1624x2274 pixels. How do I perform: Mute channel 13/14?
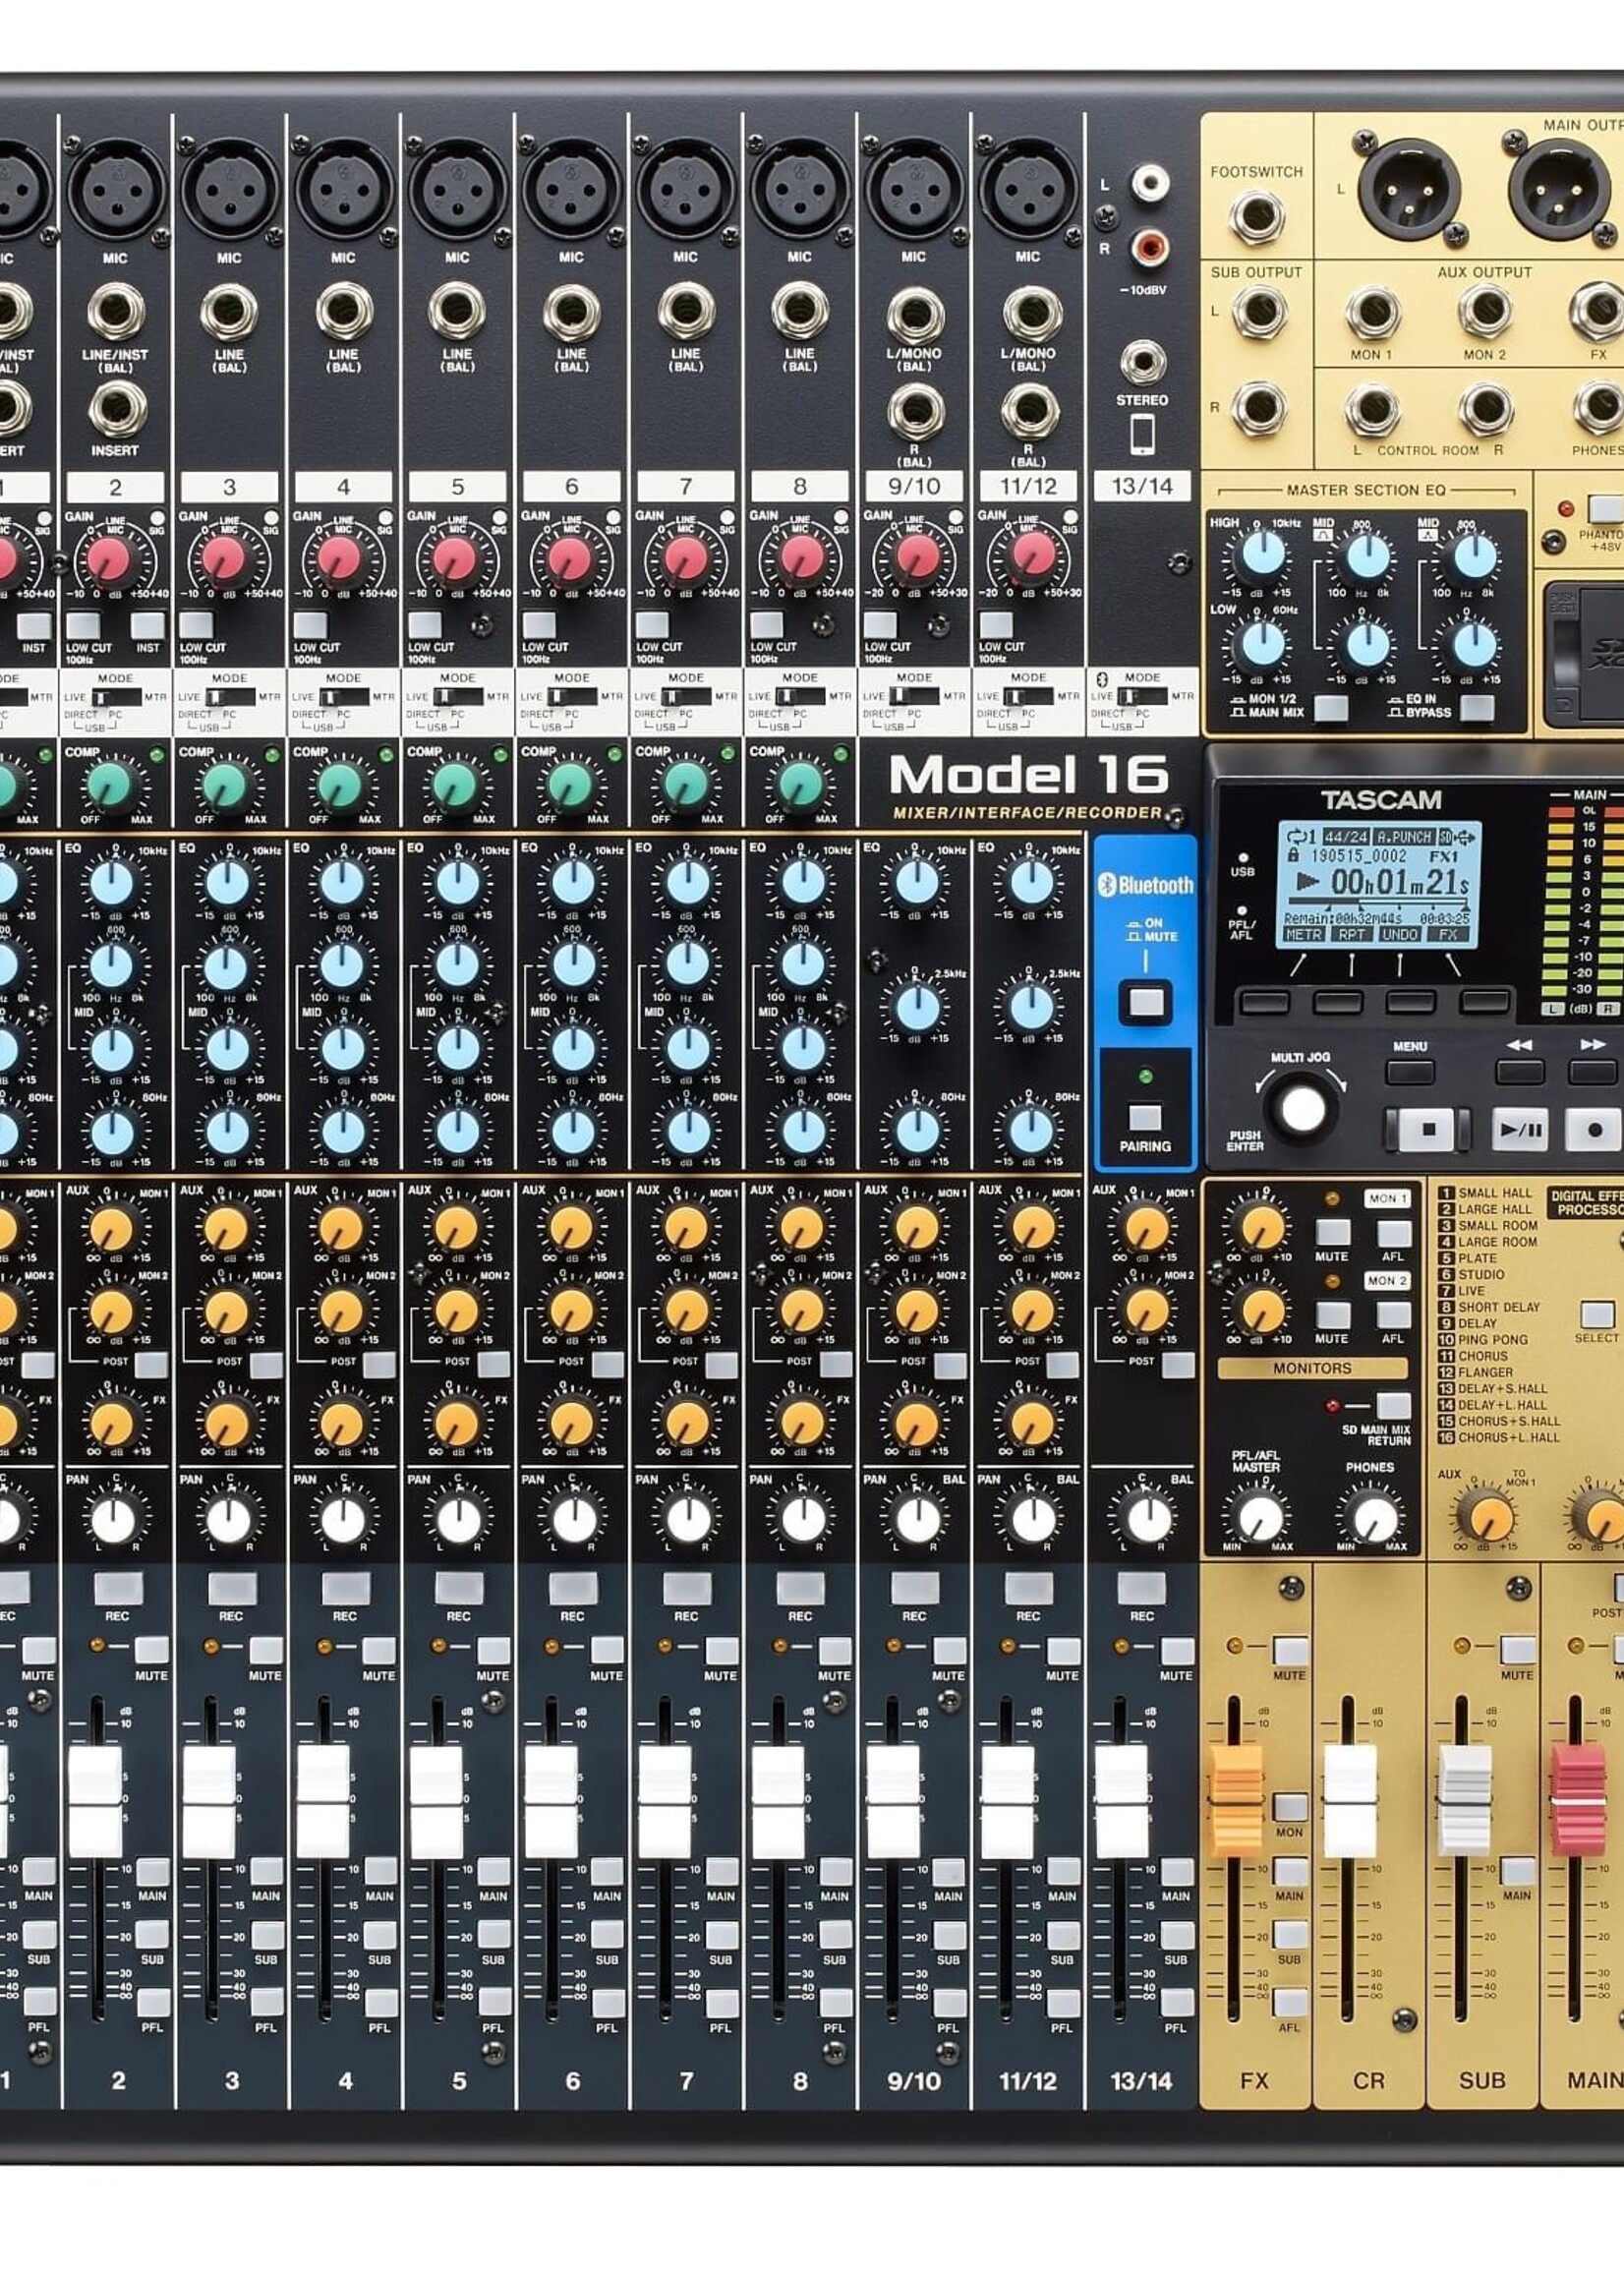[1176, 1650]
